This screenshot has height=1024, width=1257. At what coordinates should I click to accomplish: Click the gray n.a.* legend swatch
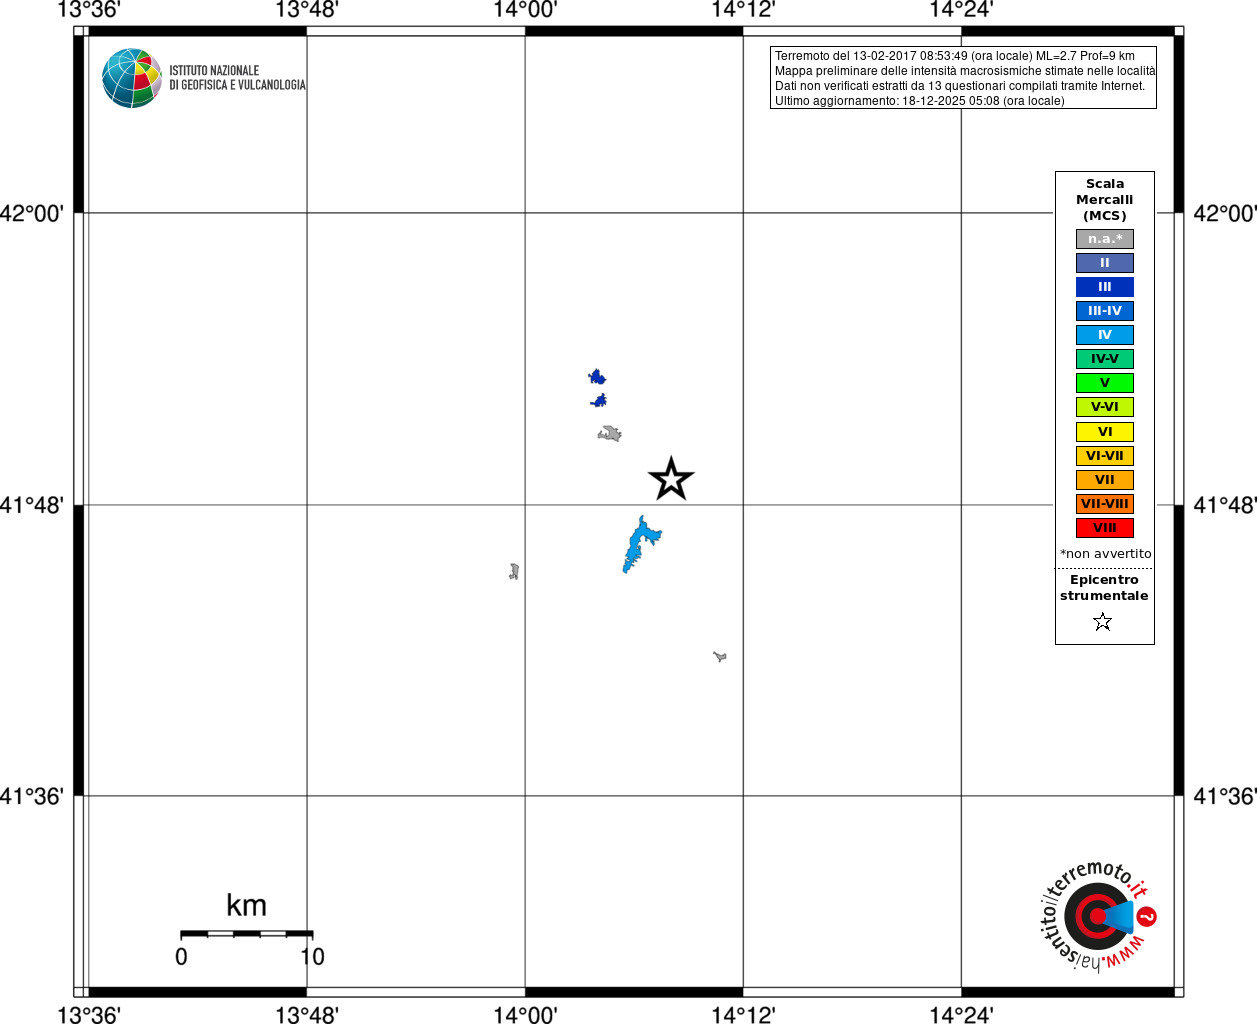pos(1105,239)
